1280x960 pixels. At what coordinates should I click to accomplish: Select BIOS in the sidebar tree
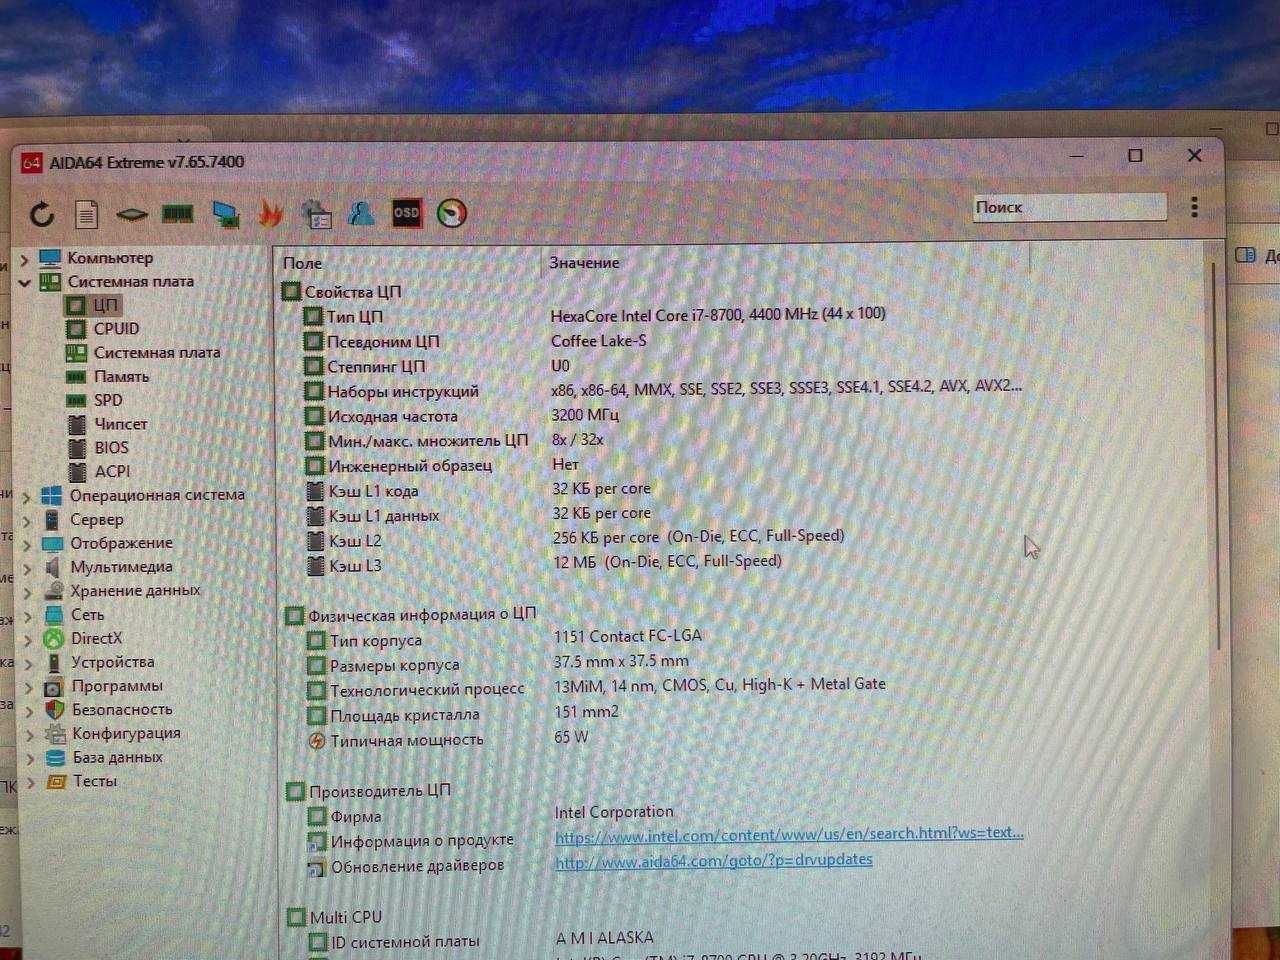point(111,448)
